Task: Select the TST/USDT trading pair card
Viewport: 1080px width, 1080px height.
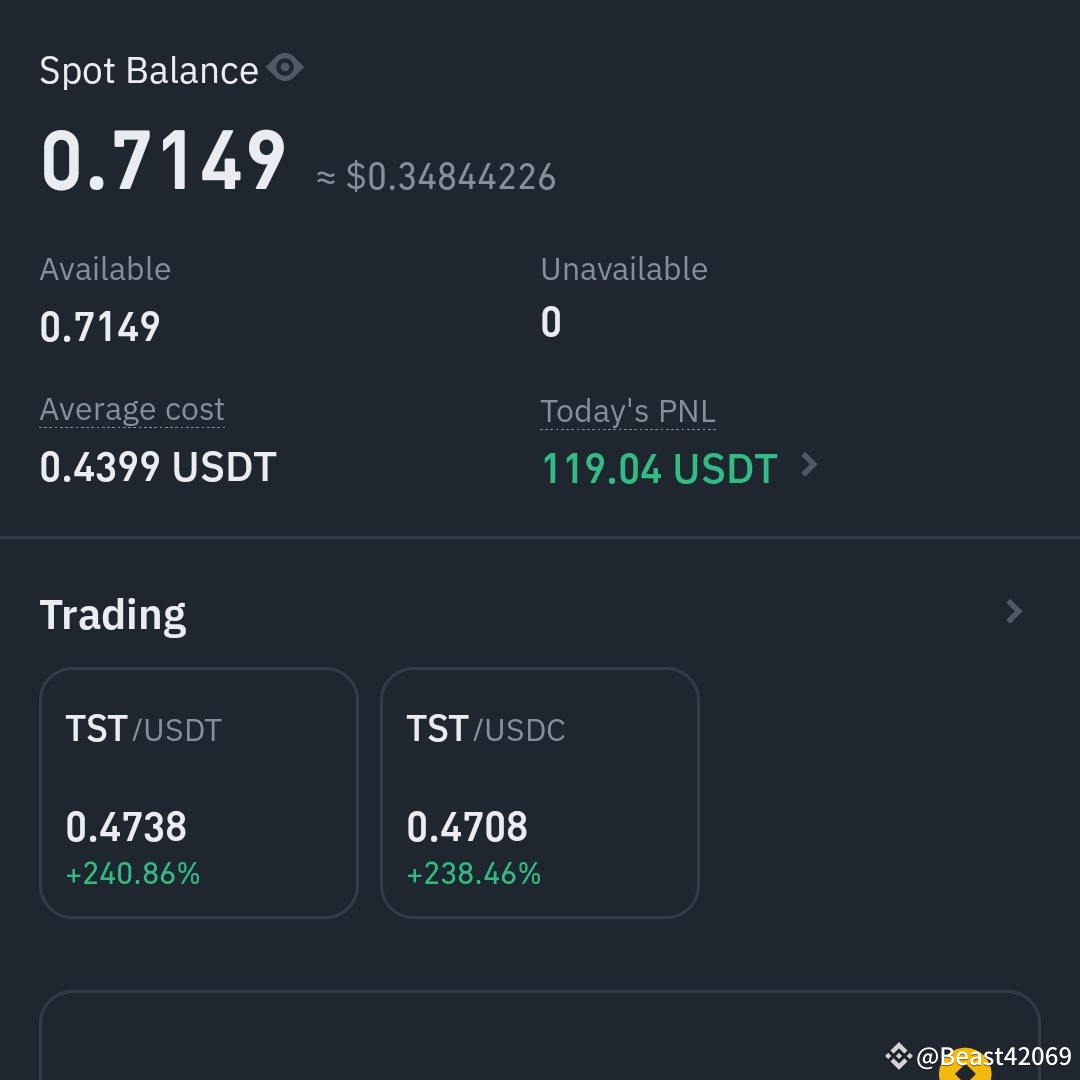Action: 198,792
